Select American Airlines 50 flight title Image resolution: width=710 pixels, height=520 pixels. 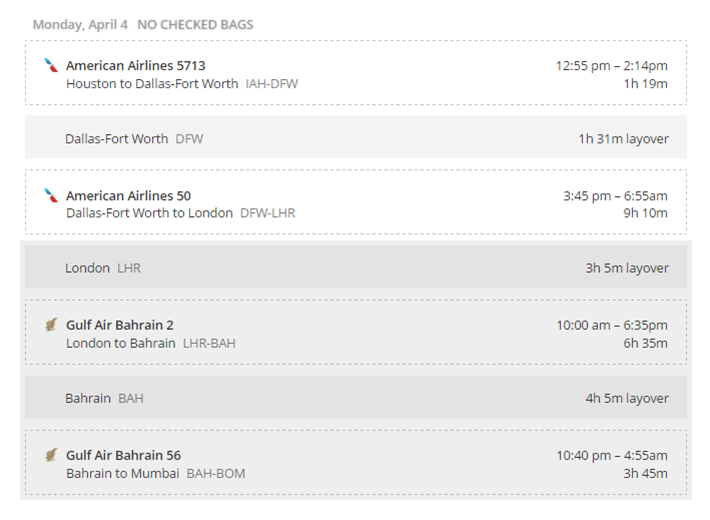(128, 196)
